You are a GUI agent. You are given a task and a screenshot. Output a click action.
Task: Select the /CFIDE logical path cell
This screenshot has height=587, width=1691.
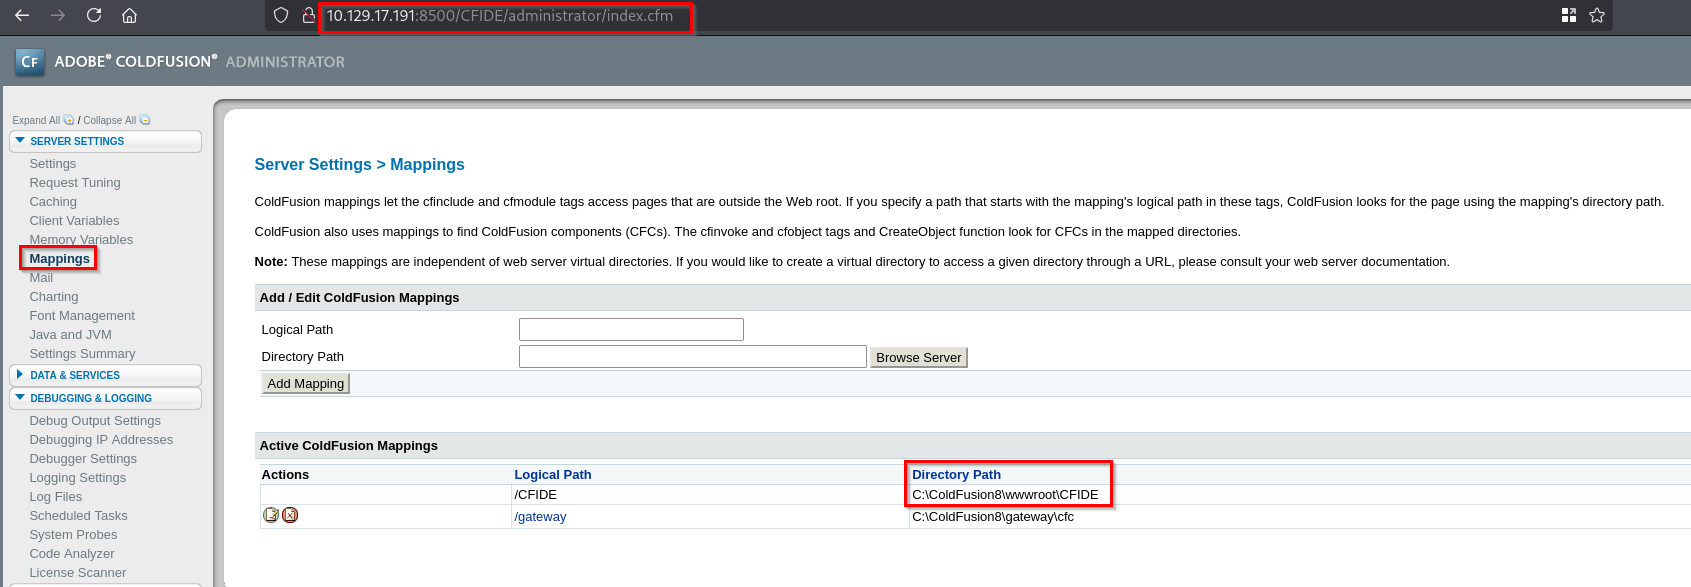535,495
